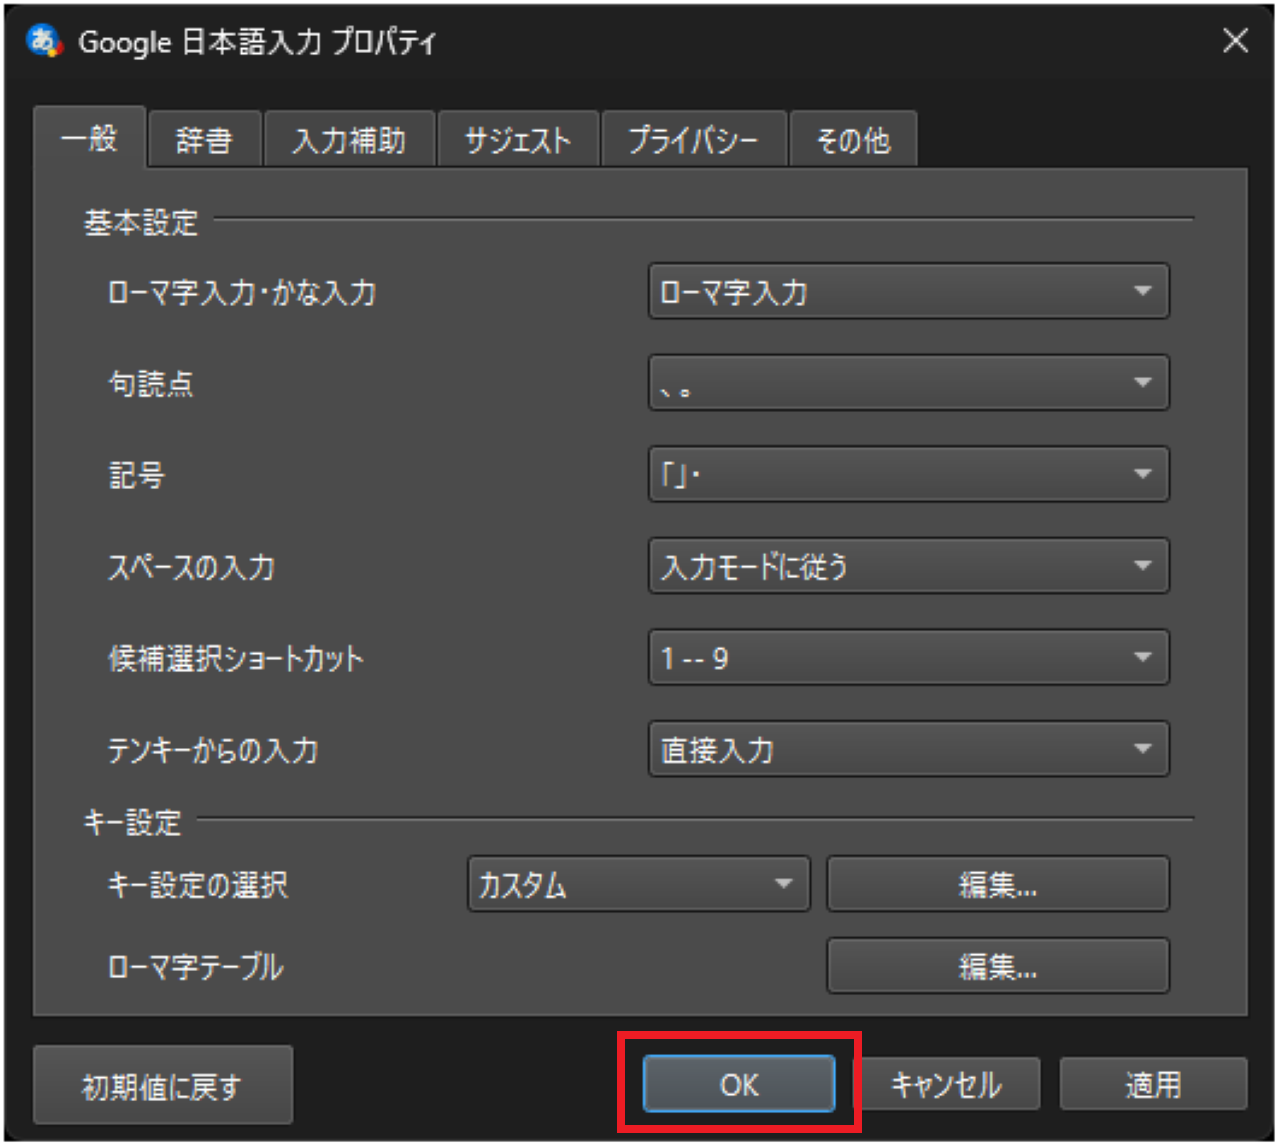Open the テンキーからの入力 dropdown
1280x1147 pixels.
click(908, 749)
